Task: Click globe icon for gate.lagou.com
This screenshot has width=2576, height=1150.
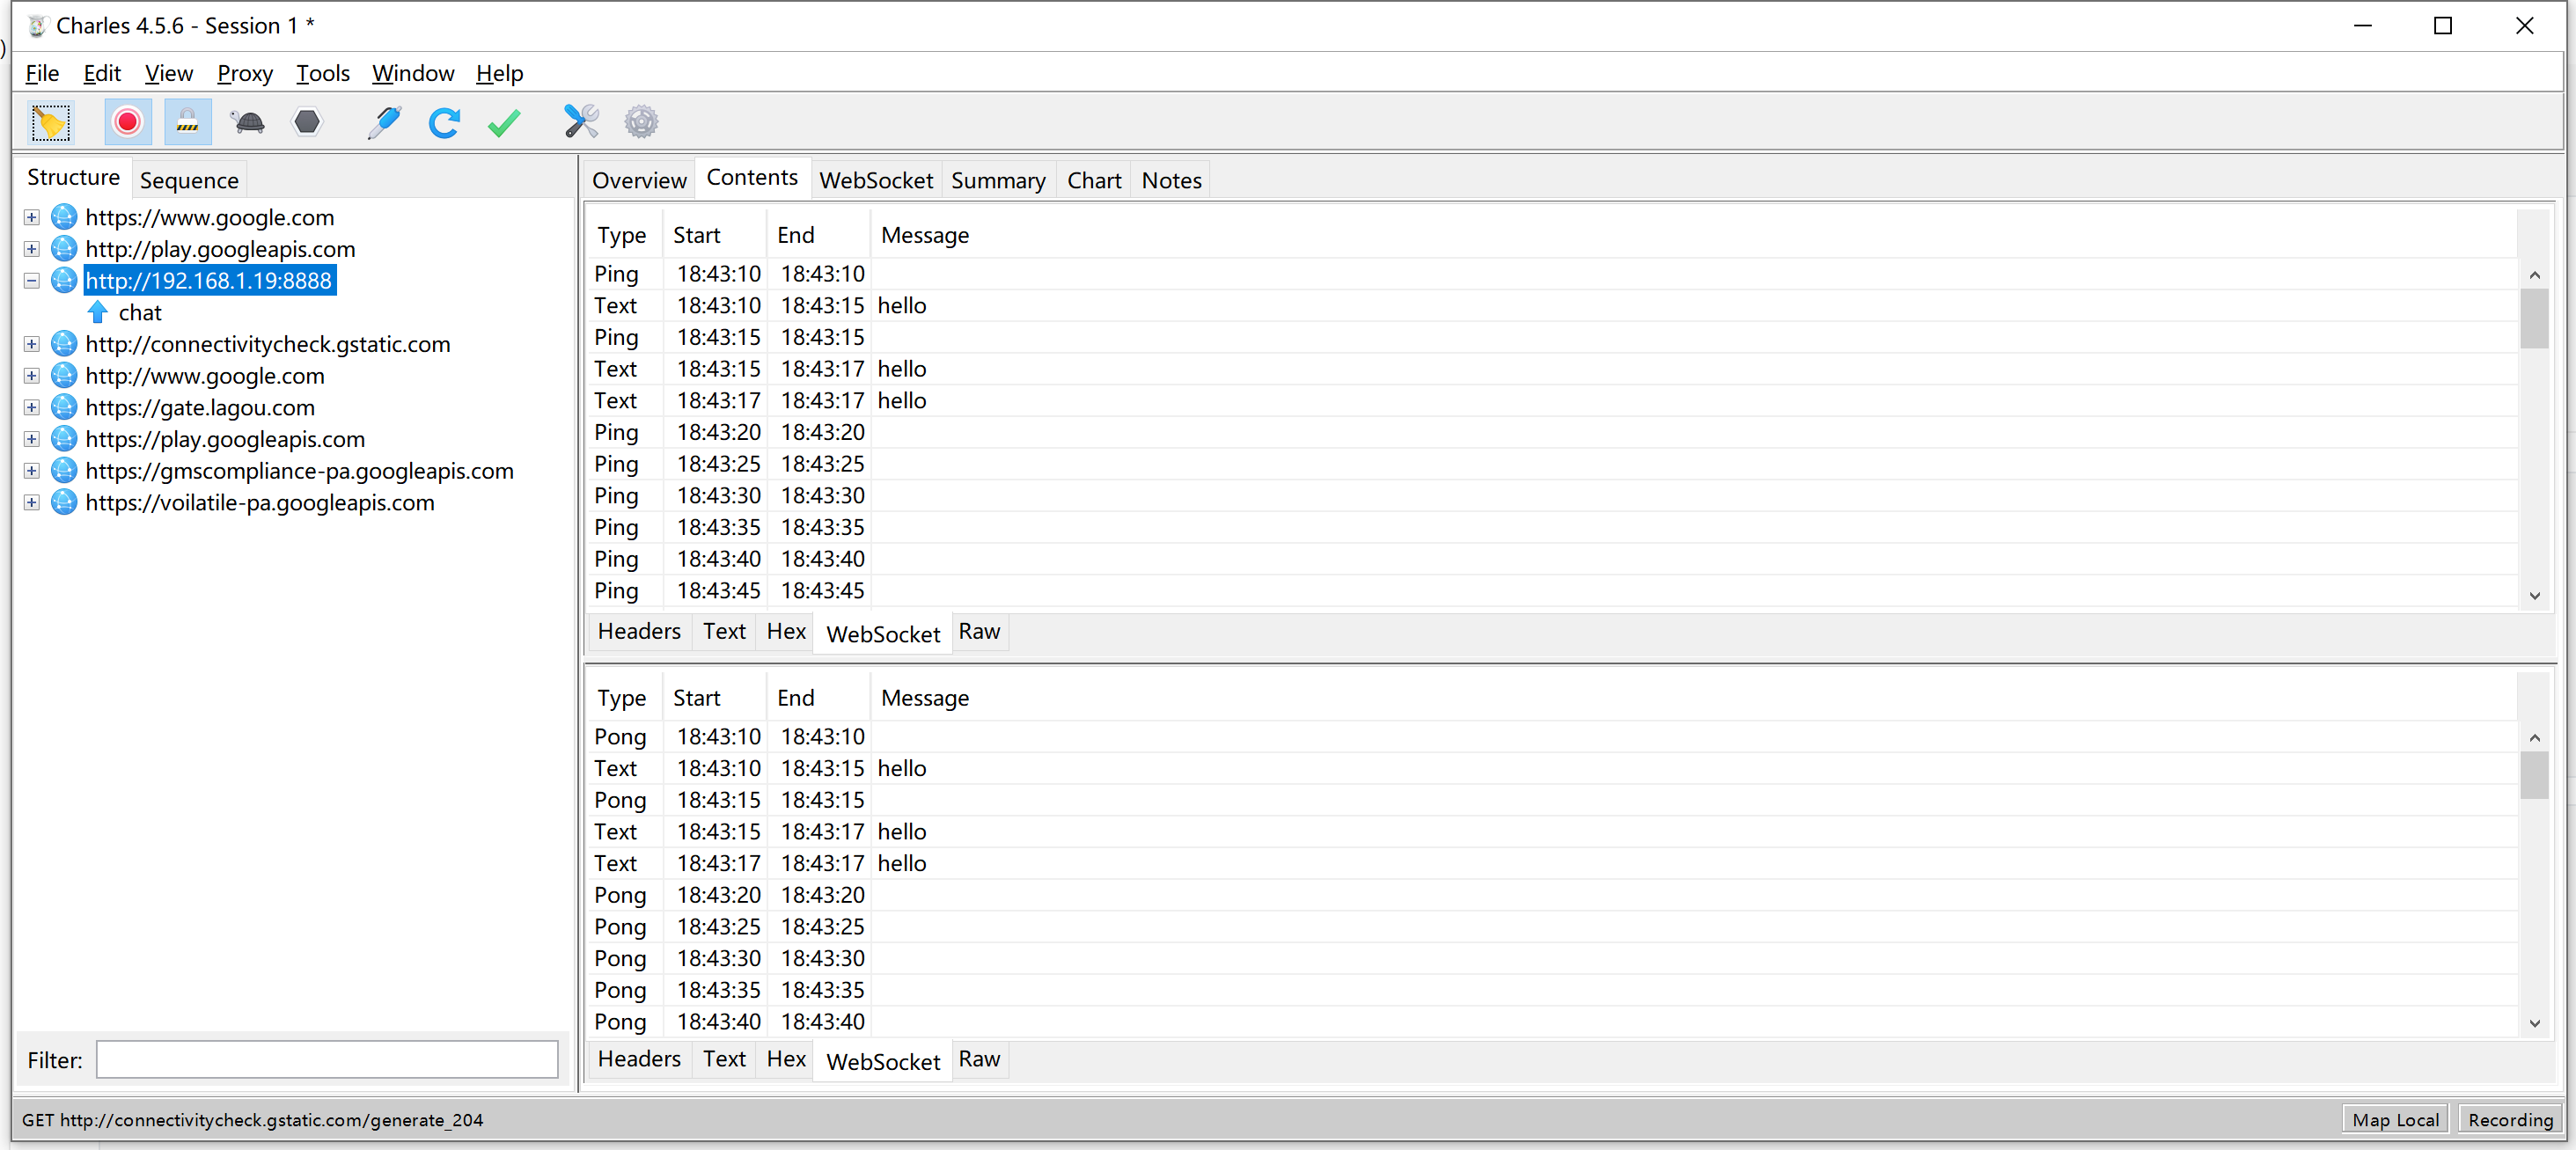Action: [64, 407]
